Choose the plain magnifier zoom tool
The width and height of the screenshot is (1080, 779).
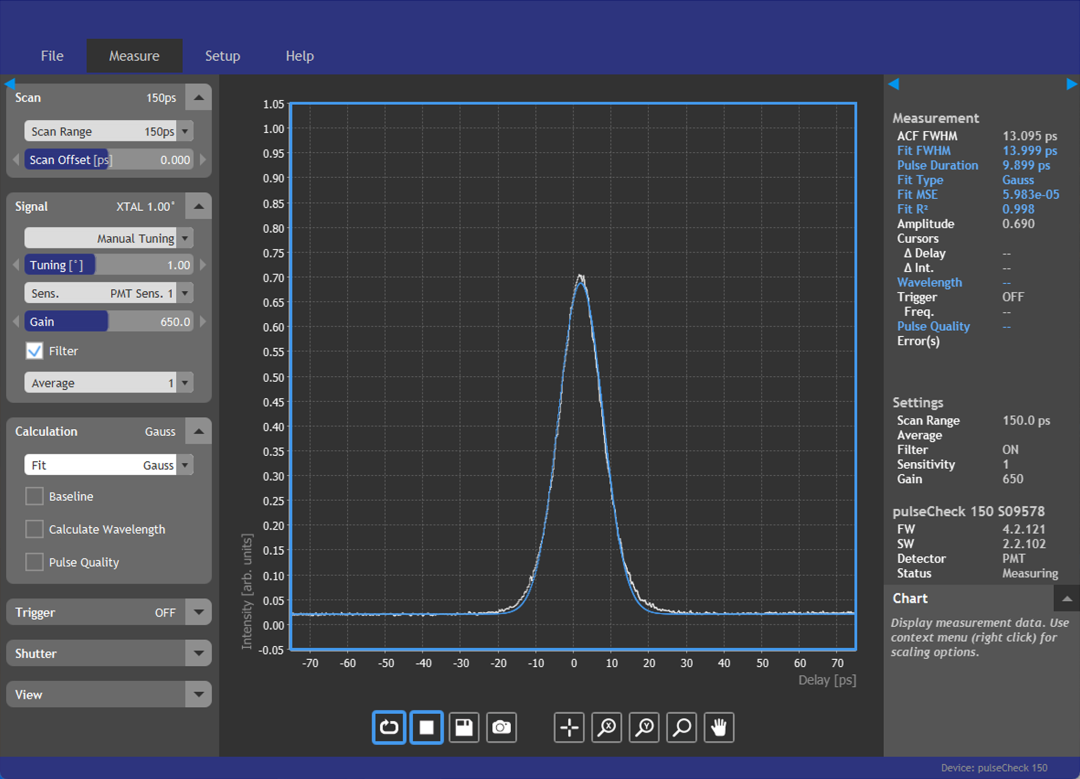pyautogui.click(x=682, y=727)
